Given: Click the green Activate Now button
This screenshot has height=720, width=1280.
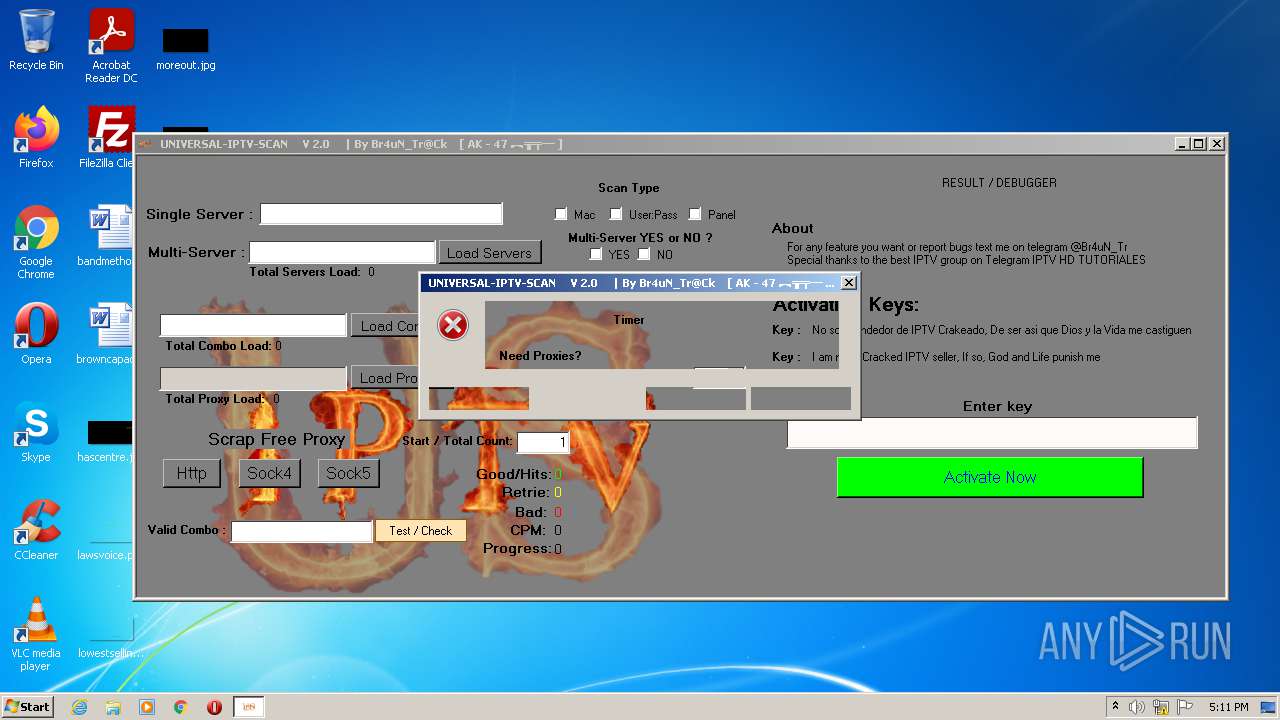Looking at the screenshot, I should pyautogui.click(x=990, y=477).
